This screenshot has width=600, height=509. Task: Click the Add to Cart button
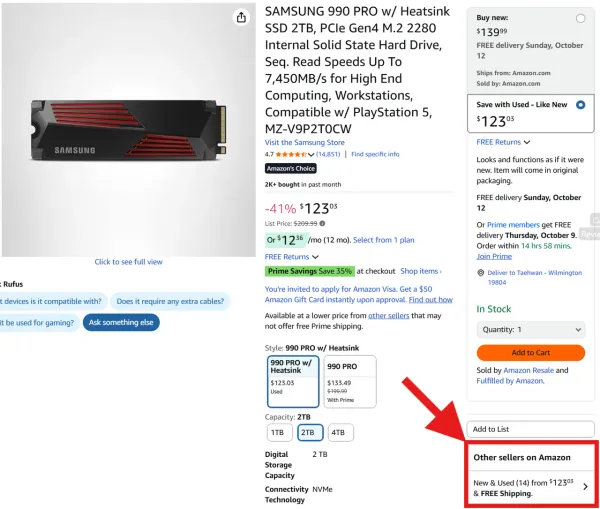point(530,352)
